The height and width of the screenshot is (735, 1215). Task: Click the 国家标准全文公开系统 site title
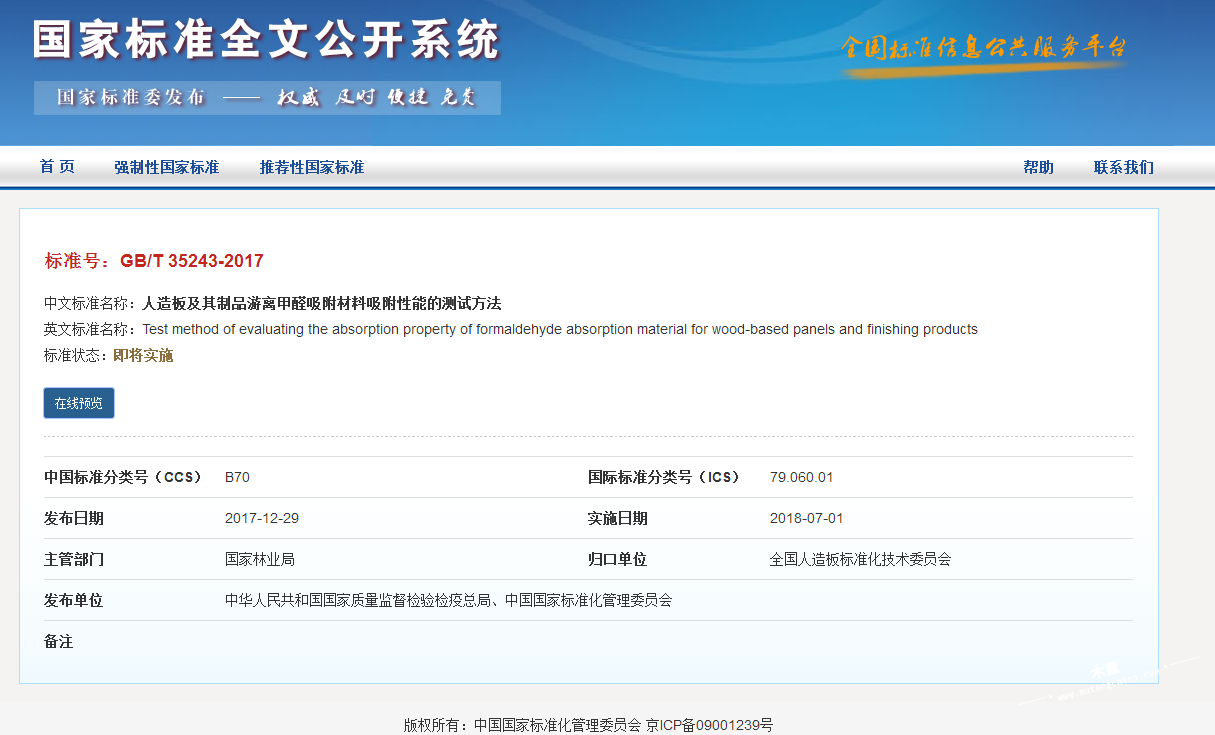point(266,41)
